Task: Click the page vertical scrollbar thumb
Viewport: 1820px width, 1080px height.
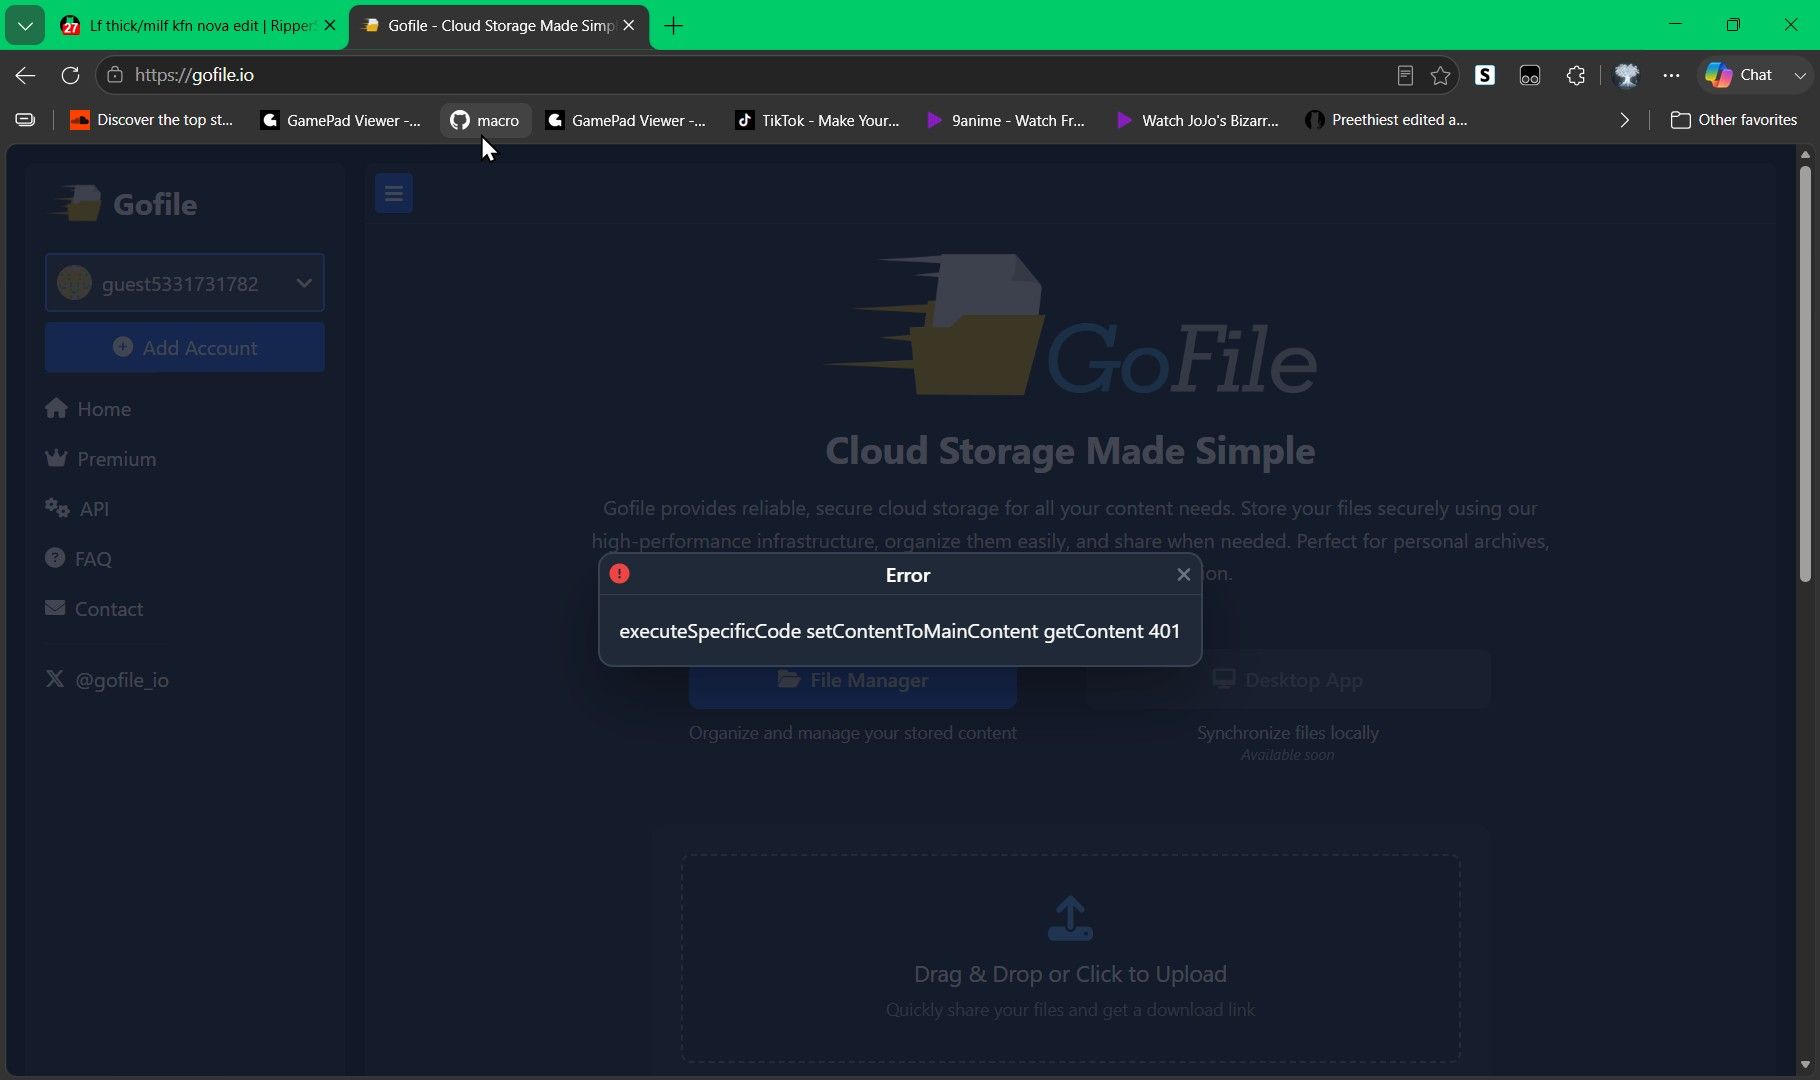Action: [1805, 374]
